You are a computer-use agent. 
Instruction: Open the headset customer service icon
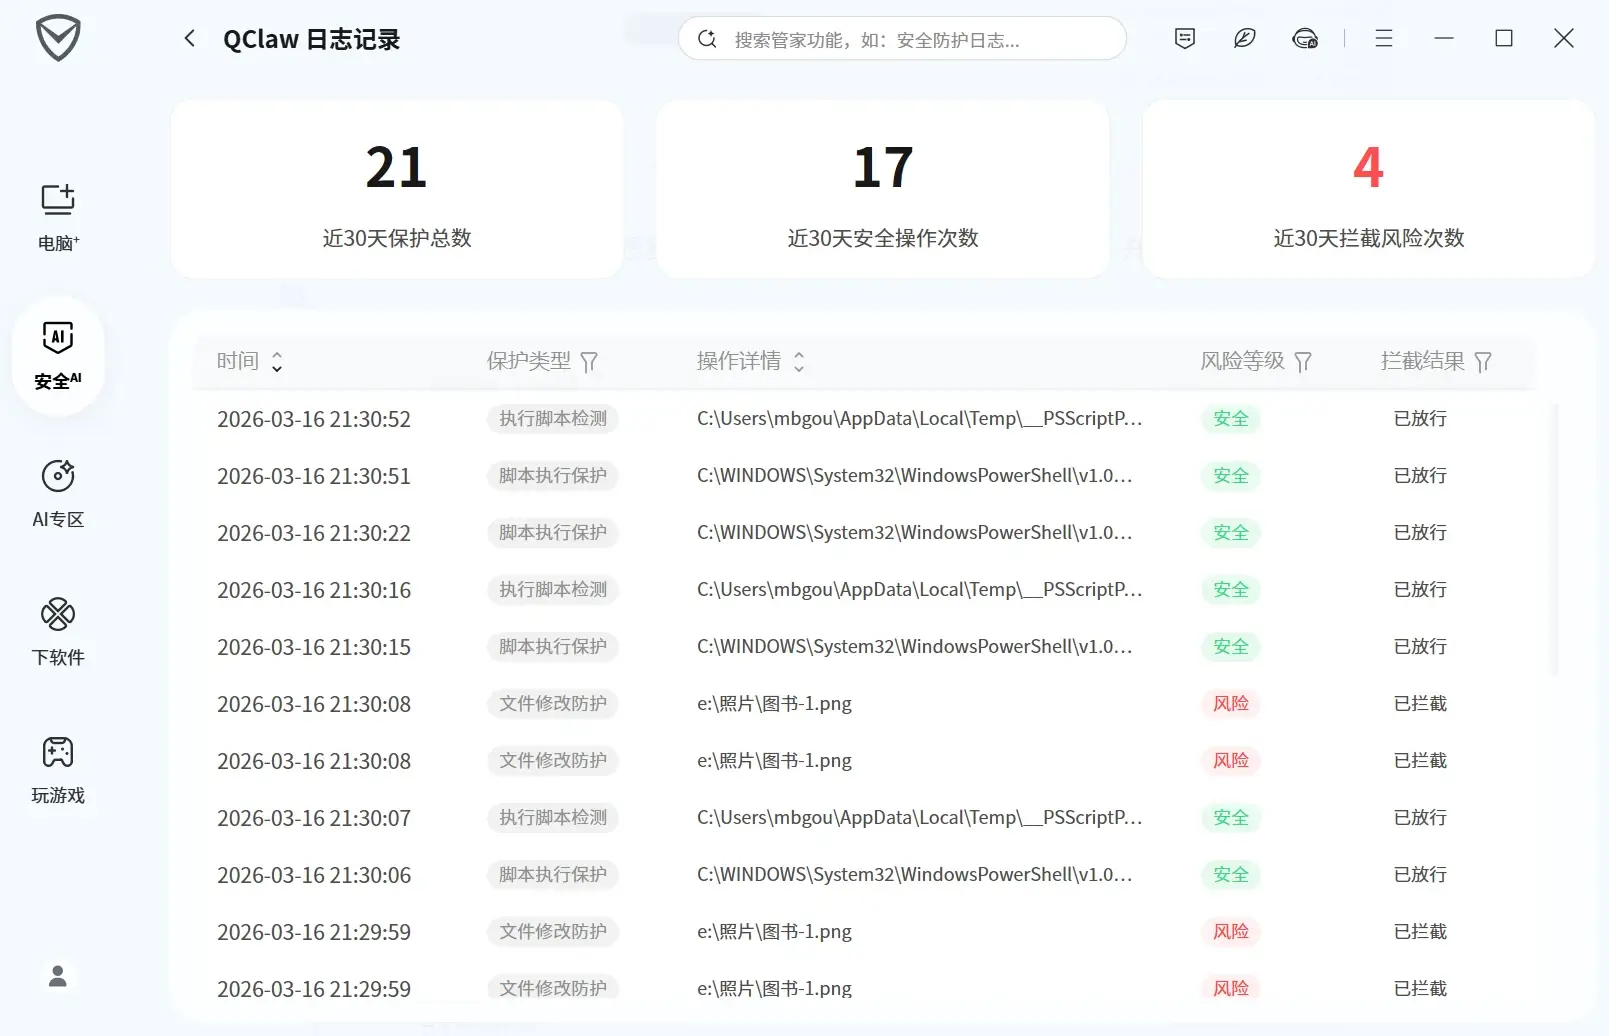[x=1305, y=39]
